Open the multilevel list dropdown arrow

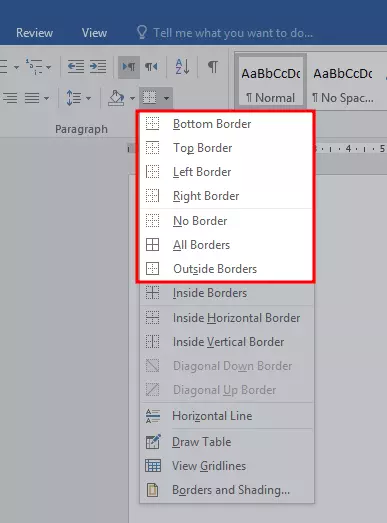pyautogui.click(x=49, y=67)
